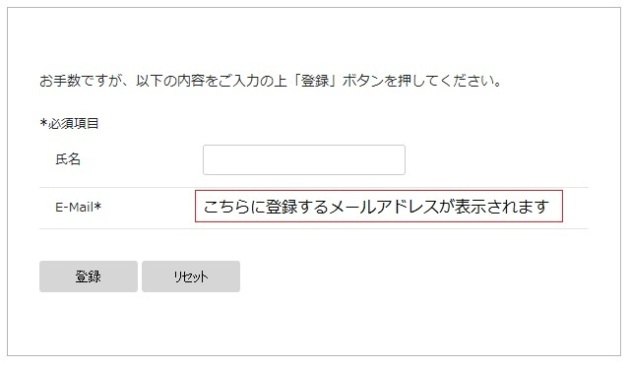Viewport: 630px width, 367px height.
Task: Focus the 氏名 text input field
Action: click(304, 160)
